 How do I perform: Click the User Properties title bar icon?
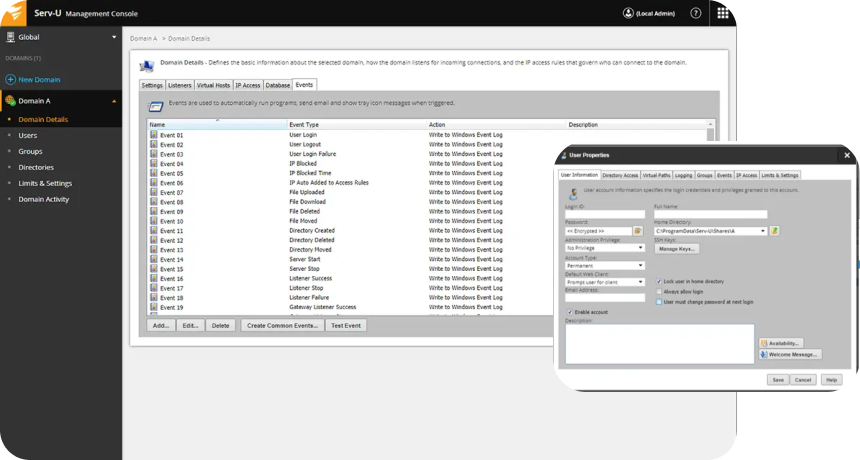pos(563,155)
